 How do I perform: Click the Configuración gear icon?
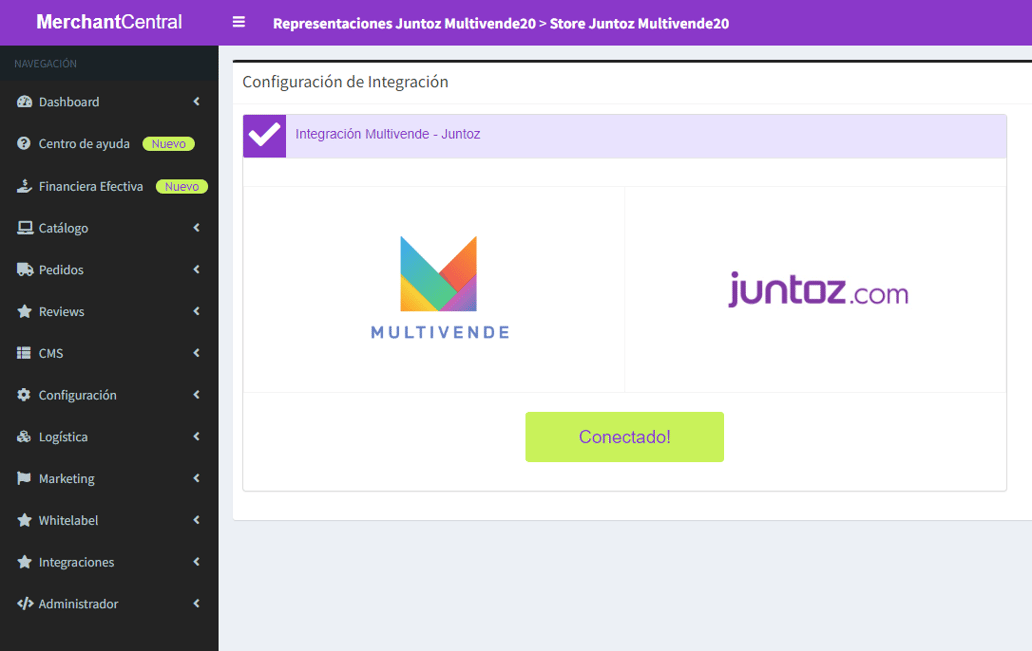[24, 394]
